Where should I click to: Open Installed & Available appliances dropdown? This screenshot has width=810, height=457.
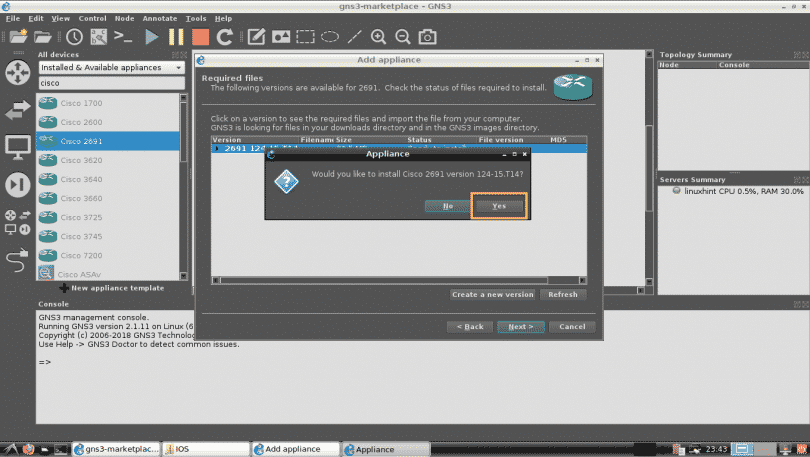click(x=112, y=68)
